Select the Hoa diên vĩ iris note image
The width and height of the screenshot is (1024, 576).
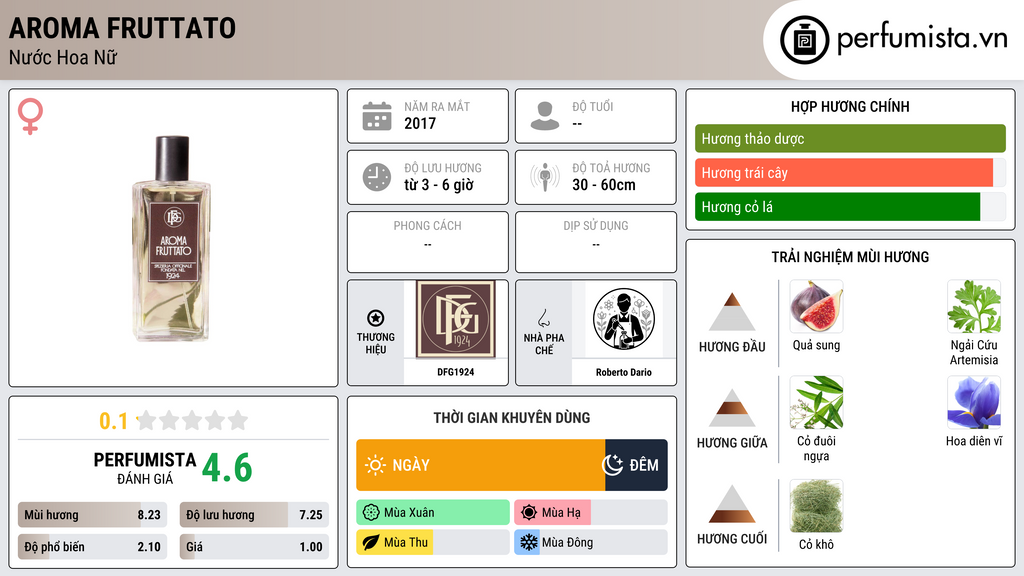tap(974, 402)
